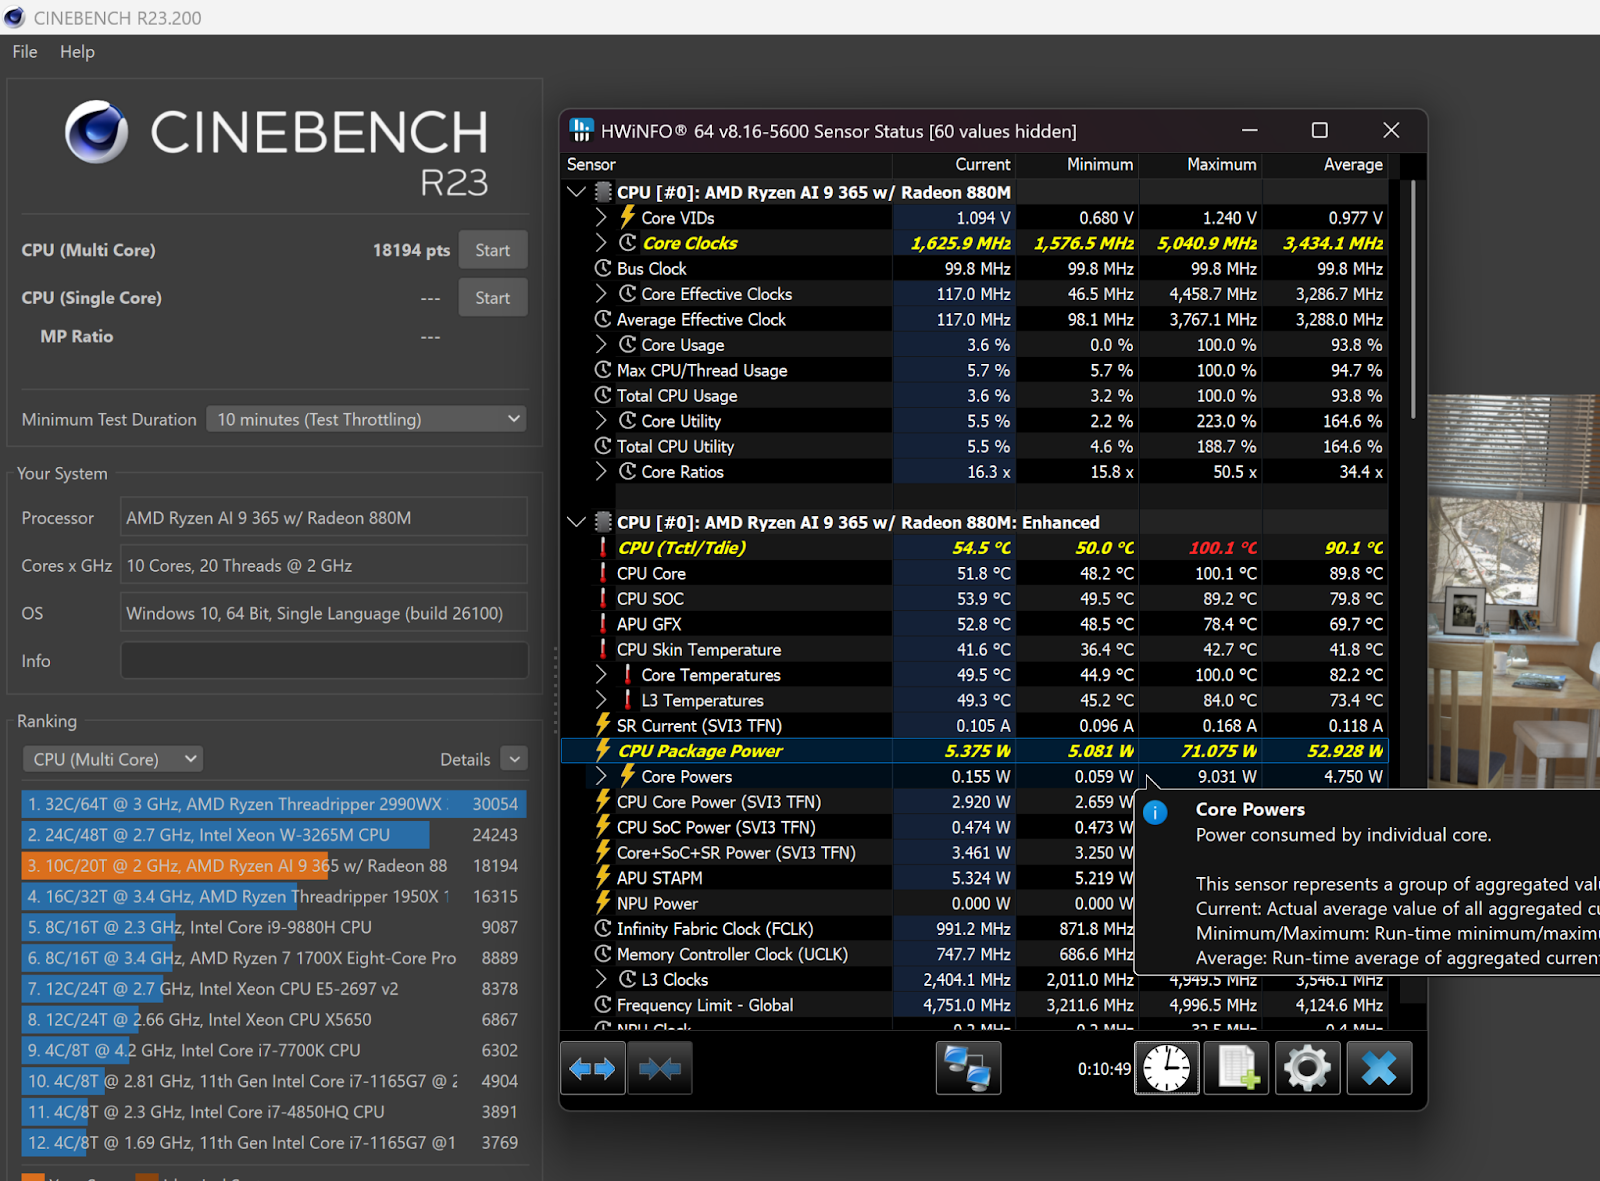Expand the L3 Clocks row
1600x1181 pixels.
pyautogui.click(x=601, y=979)
